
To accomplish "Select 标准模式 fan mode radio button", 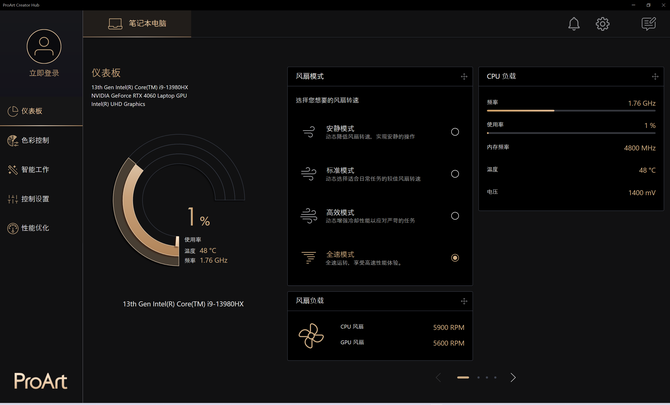I will 455,174.
